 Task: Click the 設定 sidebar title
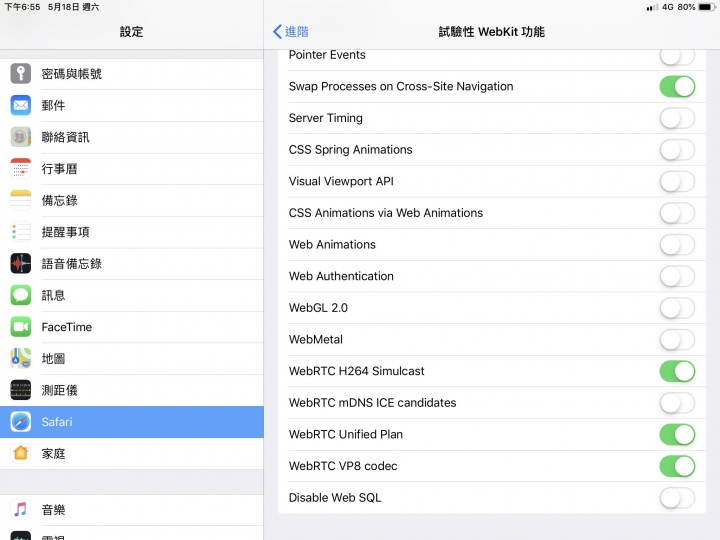click(131, 32)
